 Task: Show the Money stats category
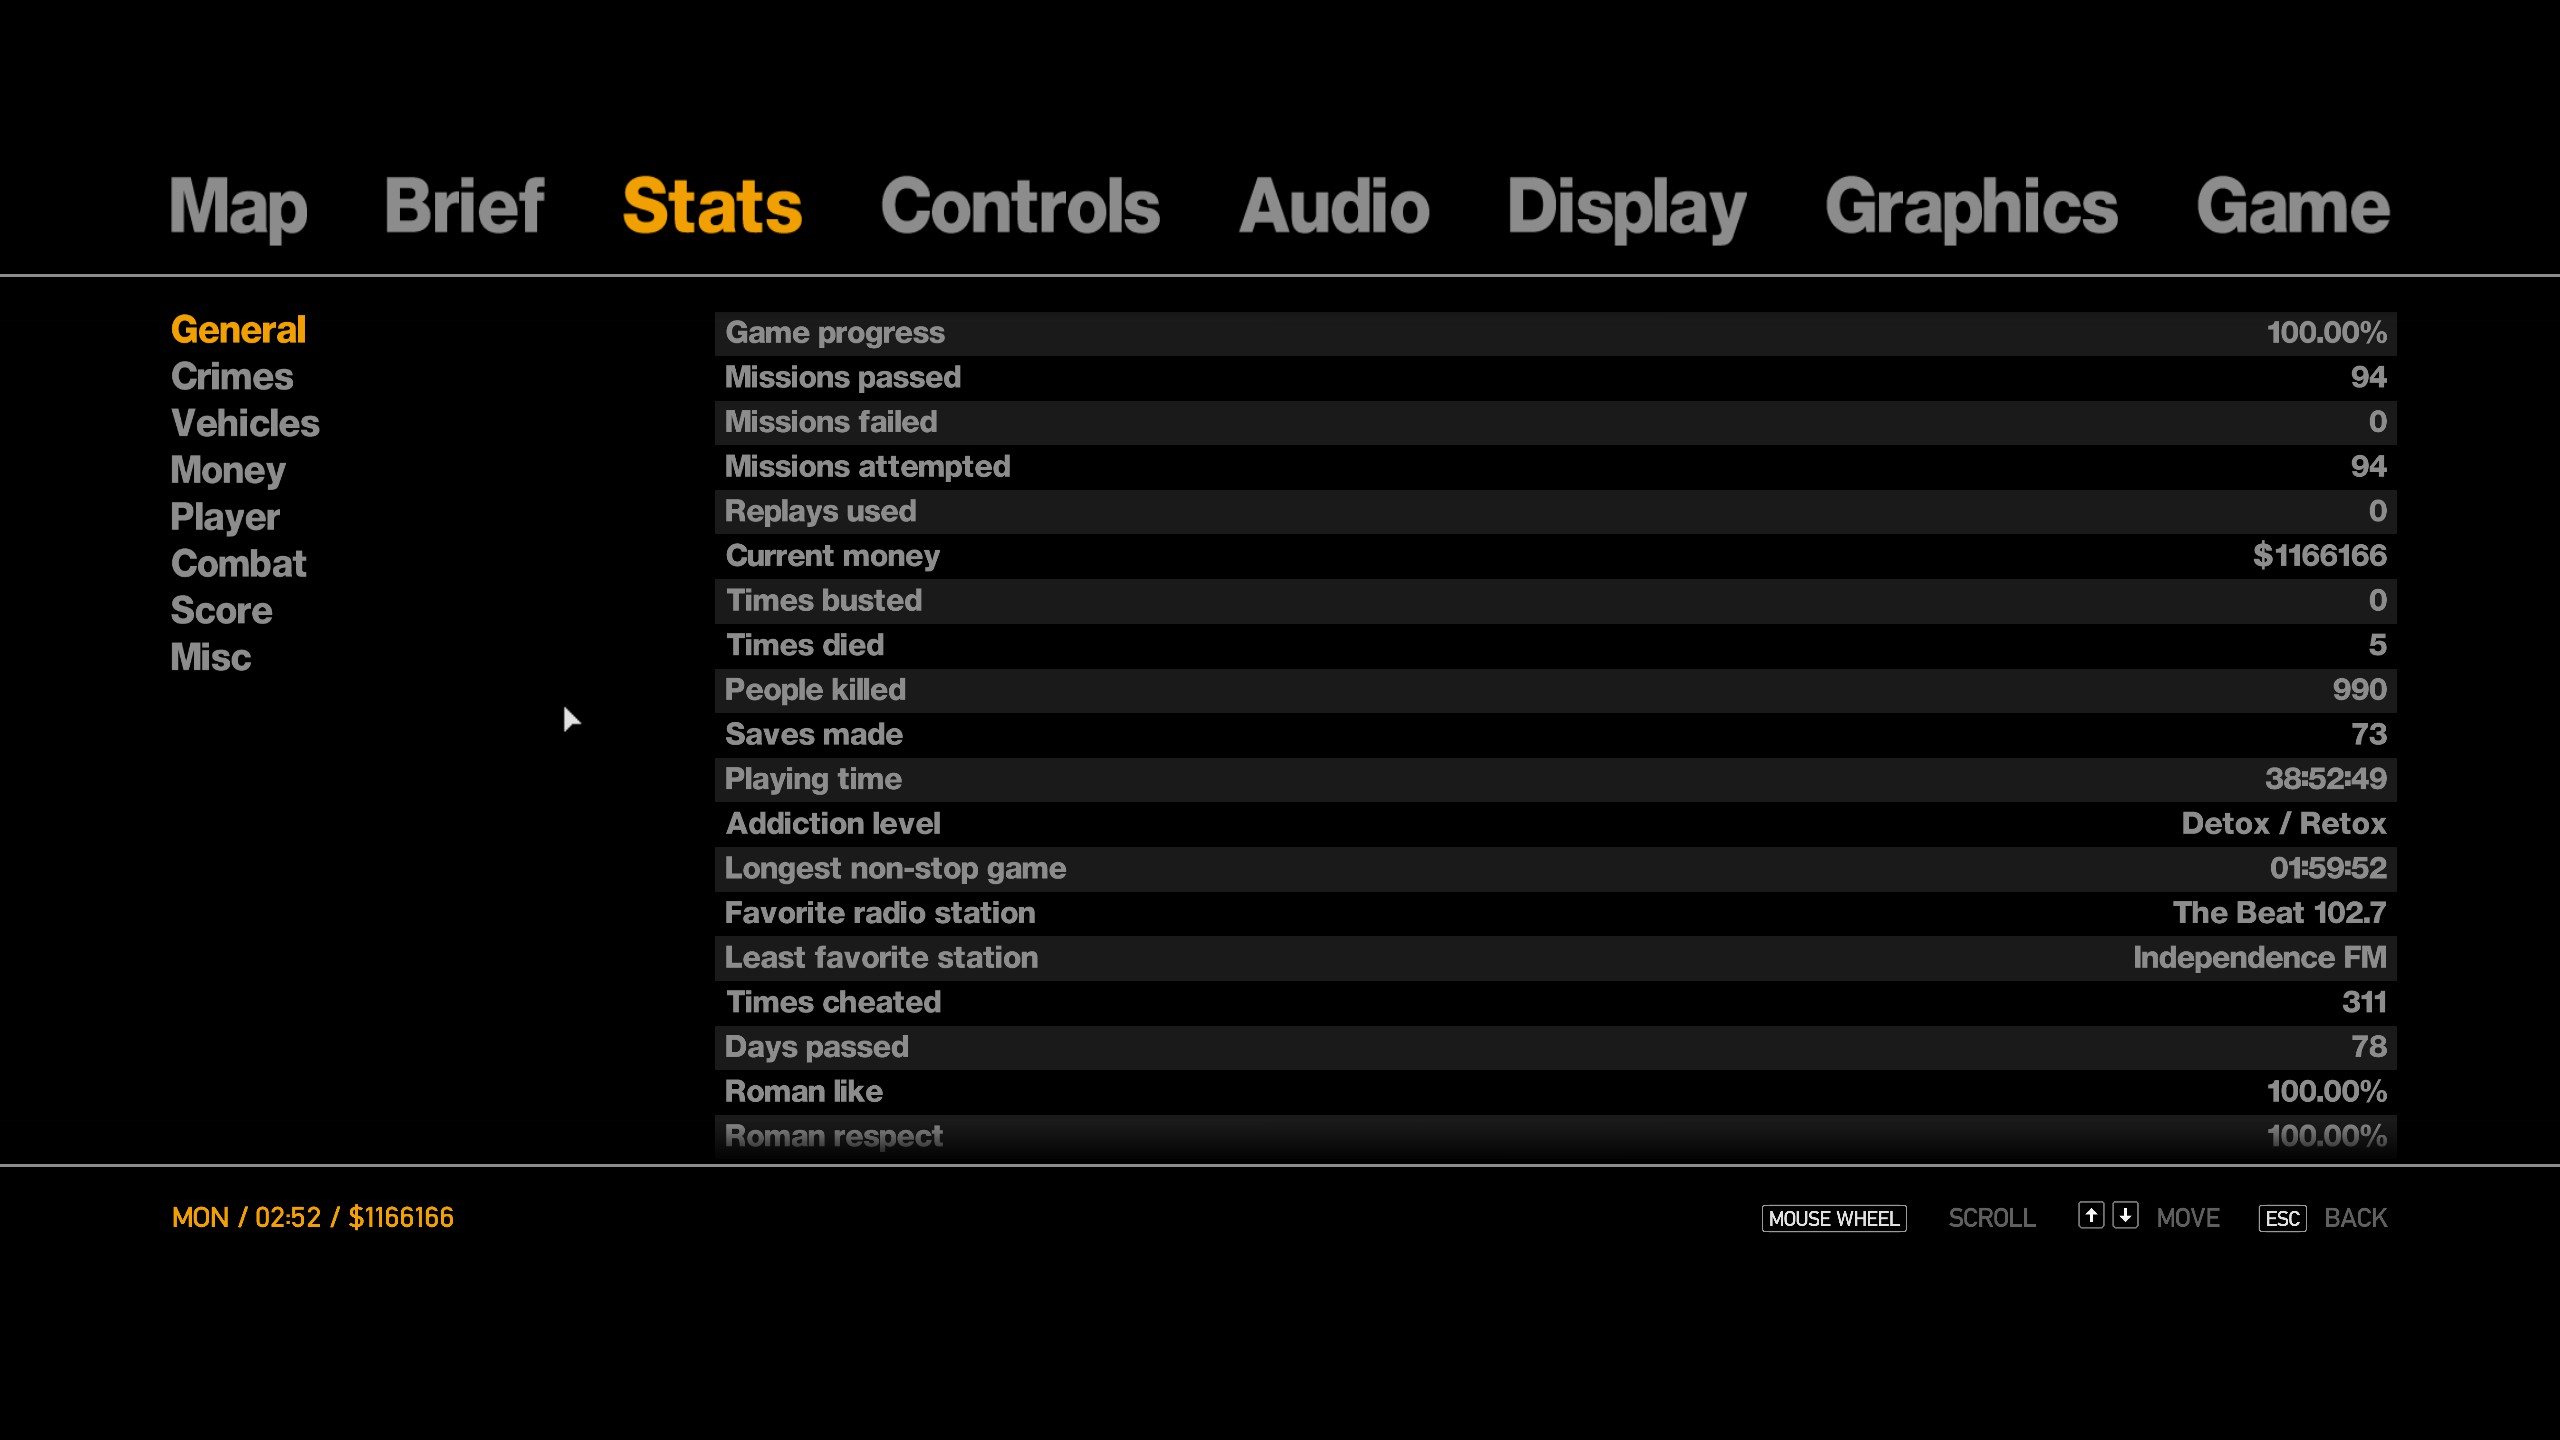coord(228,470)
